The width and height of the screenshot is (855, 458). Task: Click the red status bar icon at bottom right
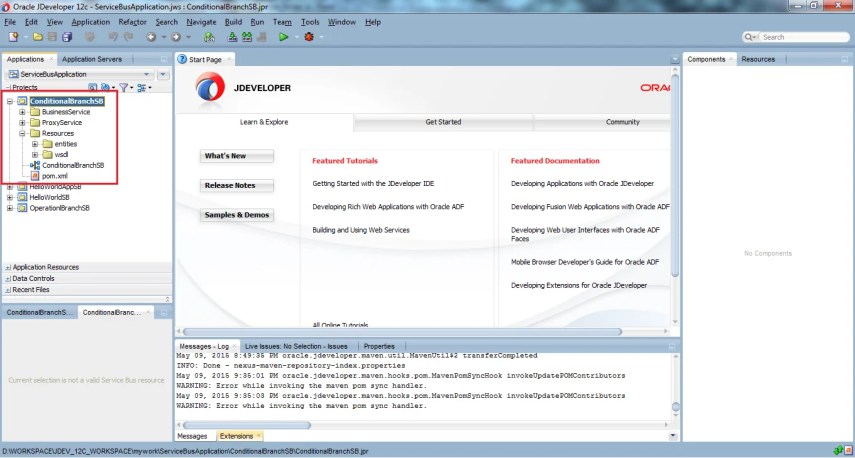848,450
